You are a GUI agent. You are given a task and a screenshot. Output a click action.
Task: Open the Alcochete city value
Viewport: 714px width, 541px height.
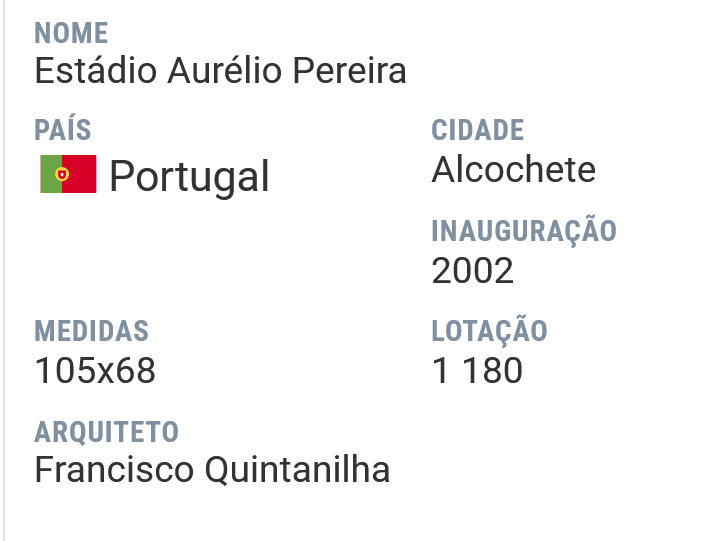point(514,169)
